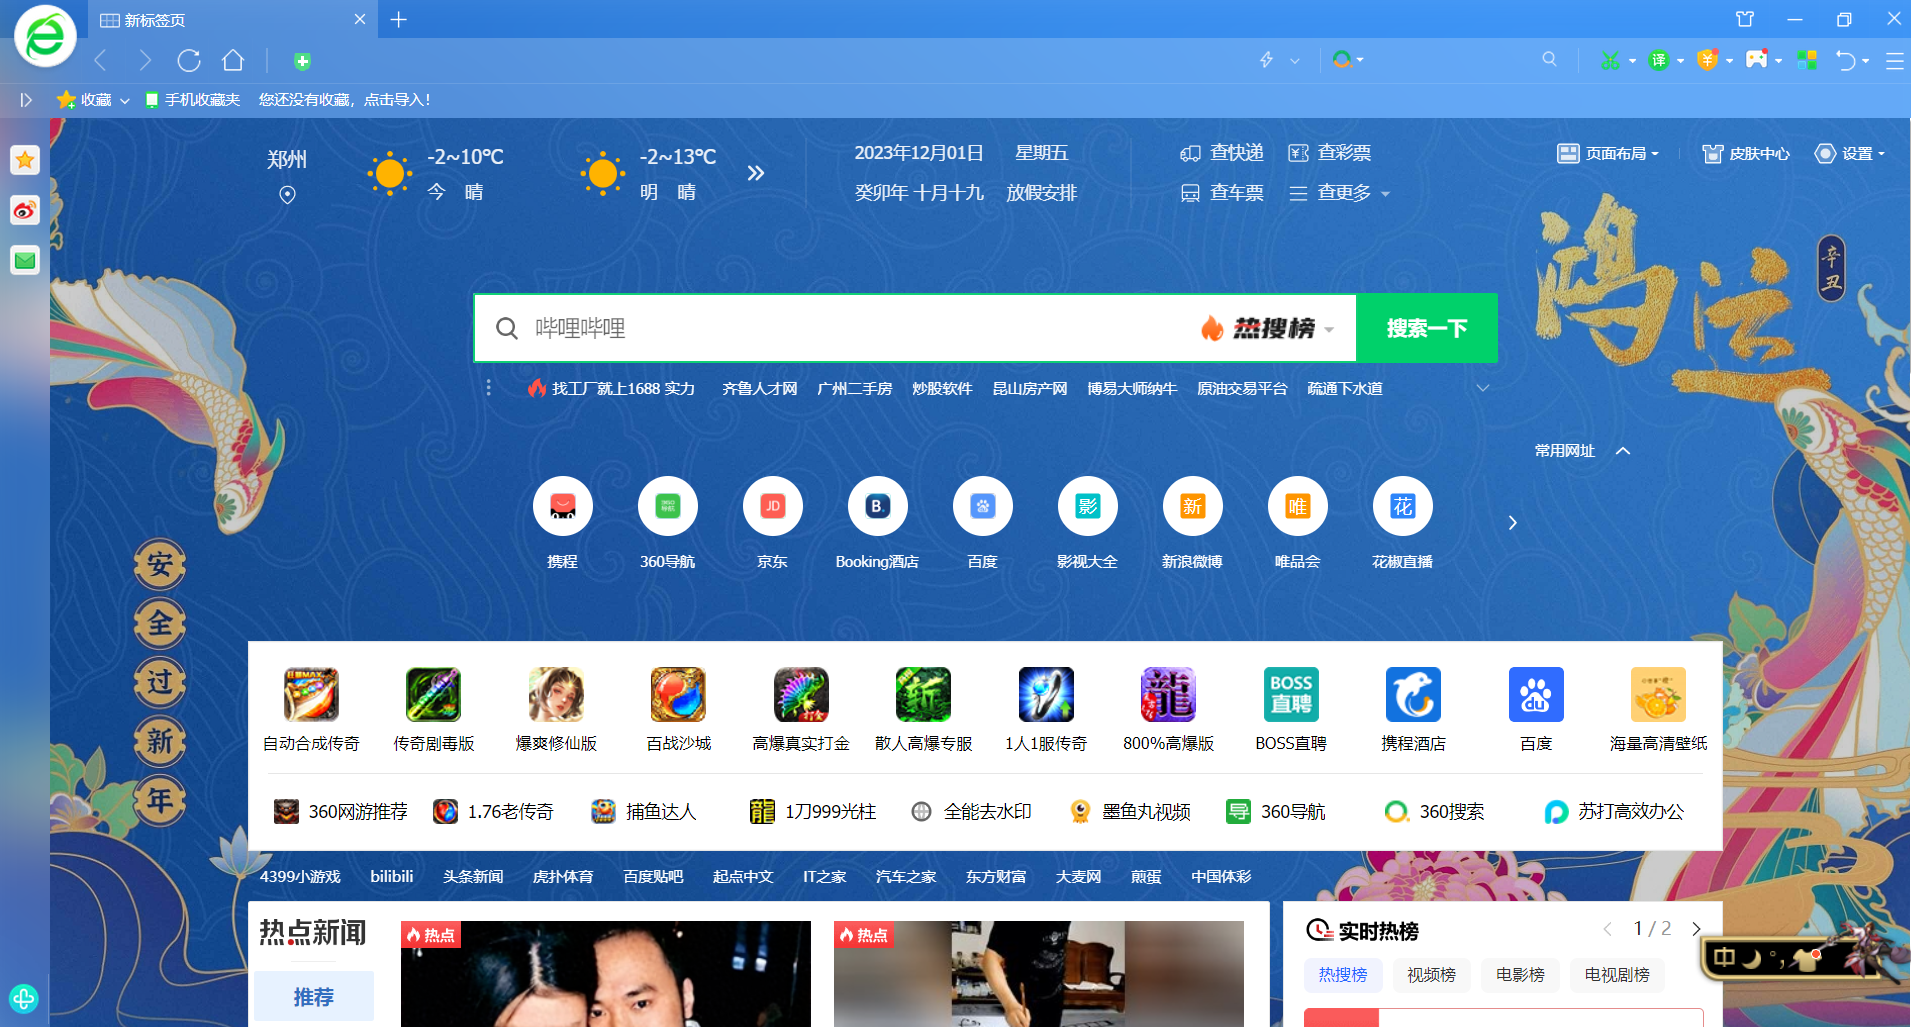Open the 海量高清壁纸 tile icon
The height and width of the screenshot is (1027, 1911).
[x=1658, y=694]
